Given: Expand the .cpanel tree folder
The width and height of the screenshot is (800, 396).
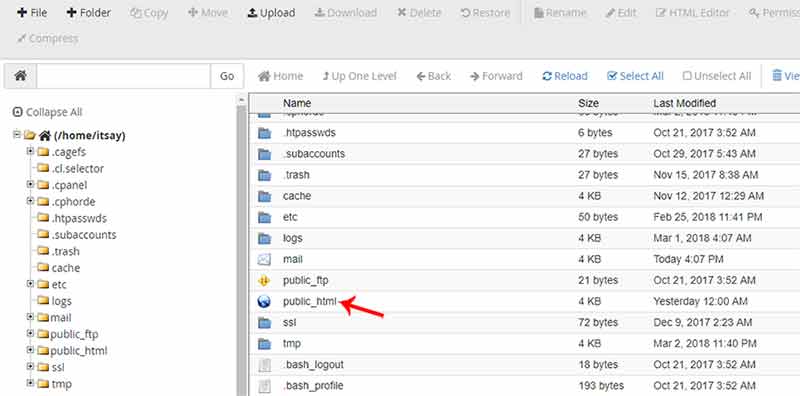Looking at the screenshot, I should (30, 184).
